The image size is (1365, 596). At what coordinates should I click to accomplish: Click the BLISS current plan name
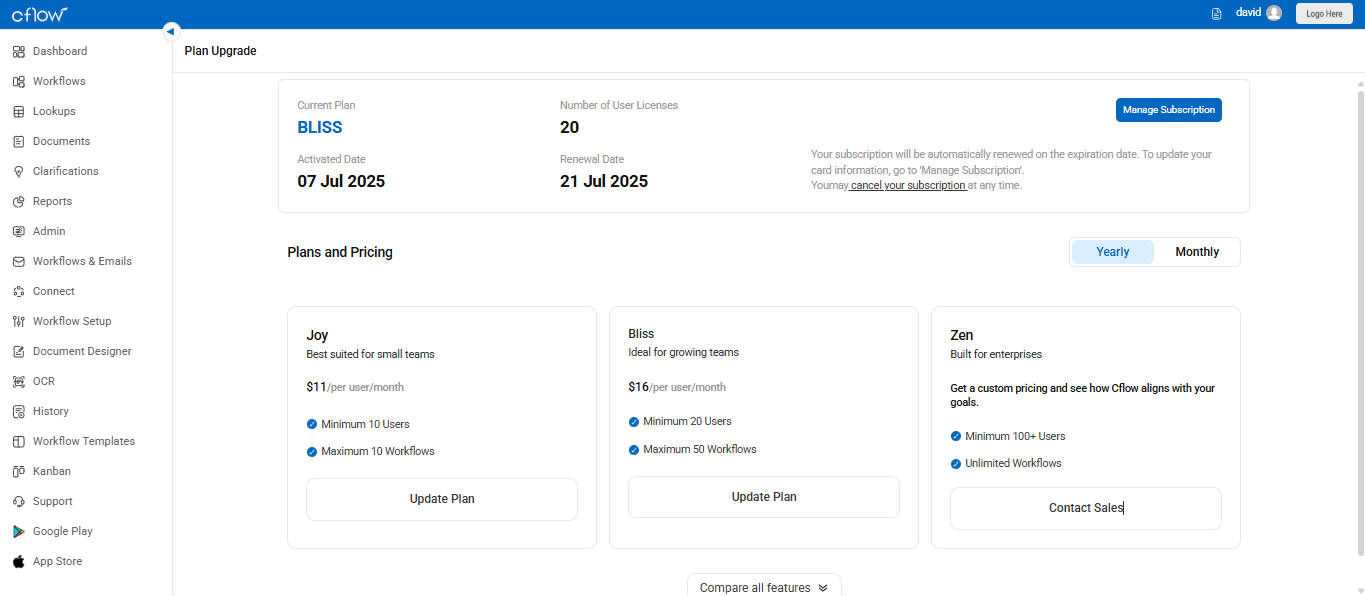tap(320, 127)
